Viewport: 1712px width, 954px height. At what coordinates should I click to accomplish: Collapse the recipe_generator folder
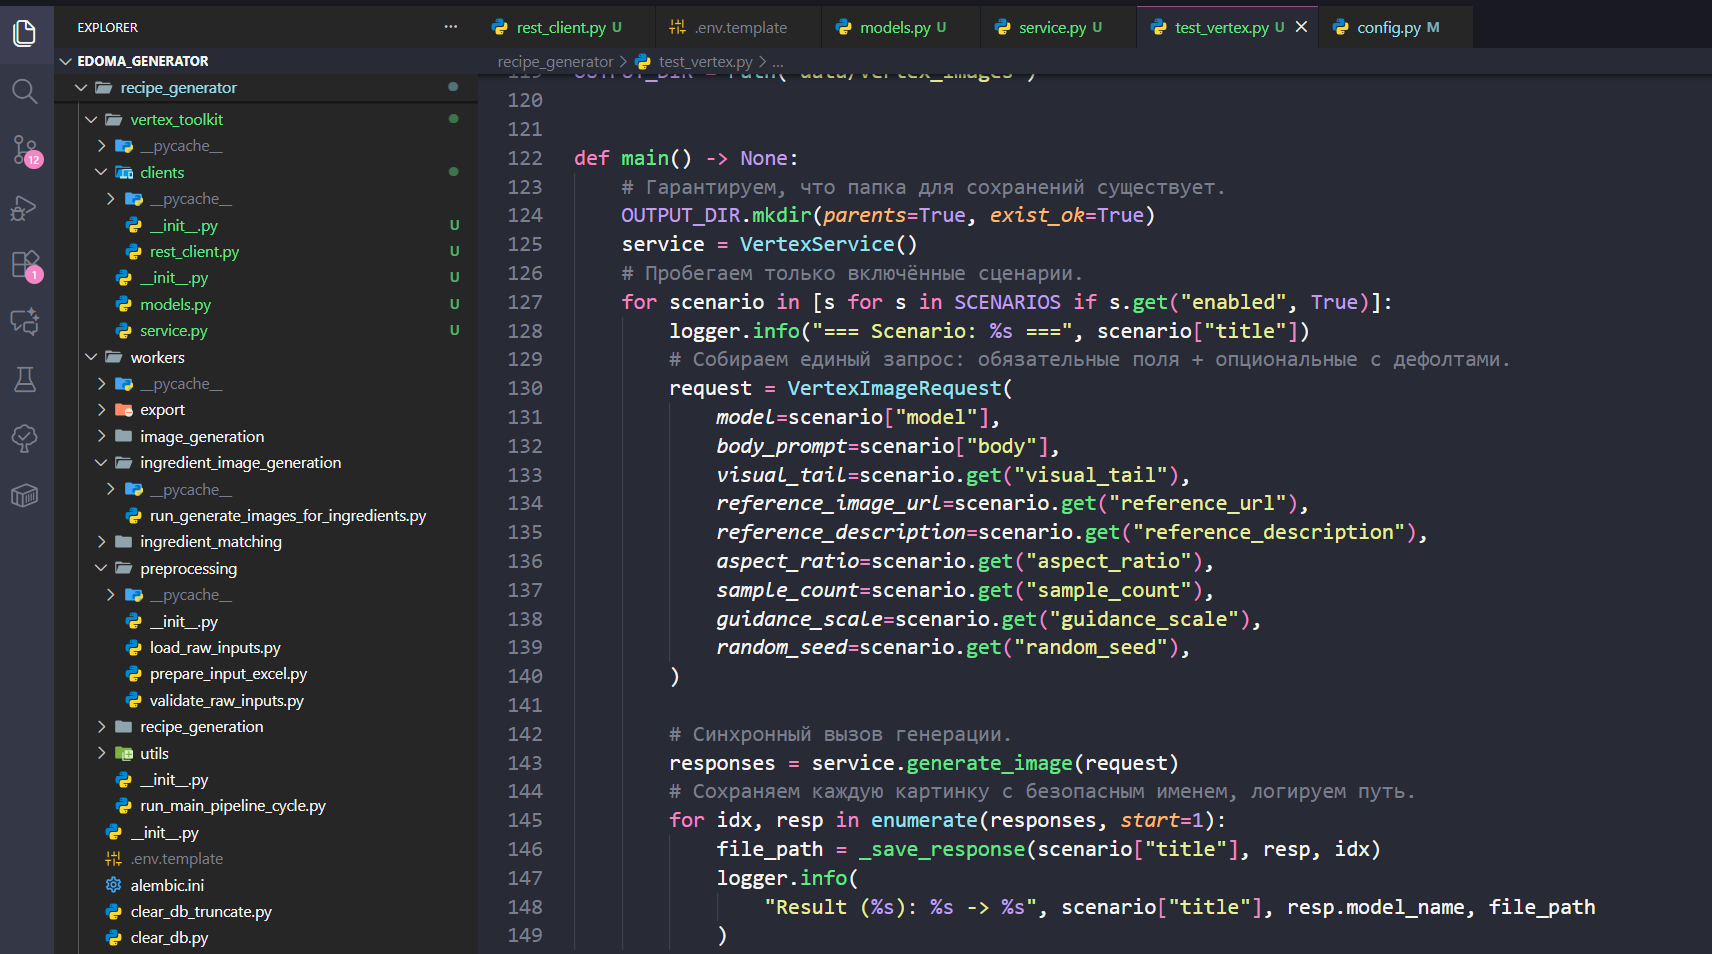81,88
